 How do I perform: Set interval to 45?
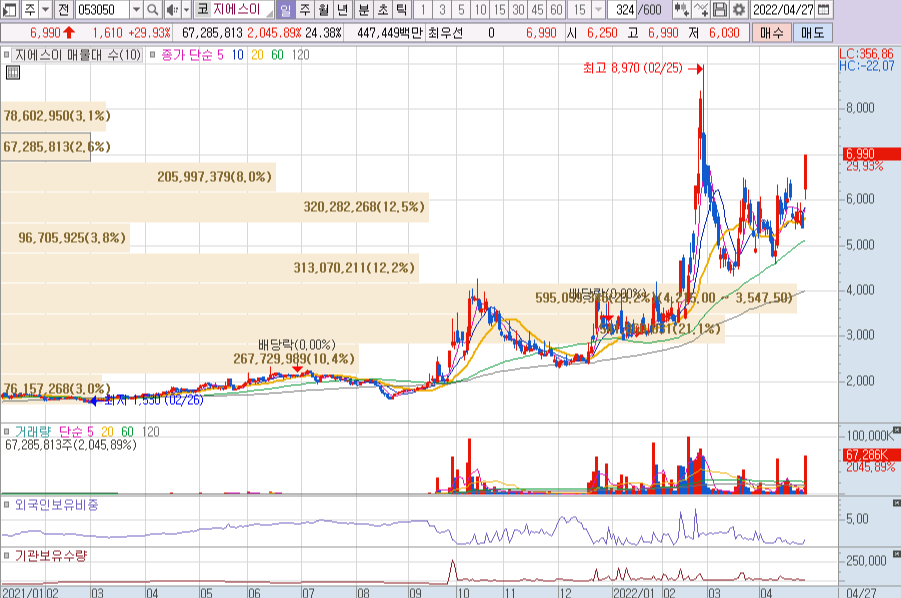537,9
